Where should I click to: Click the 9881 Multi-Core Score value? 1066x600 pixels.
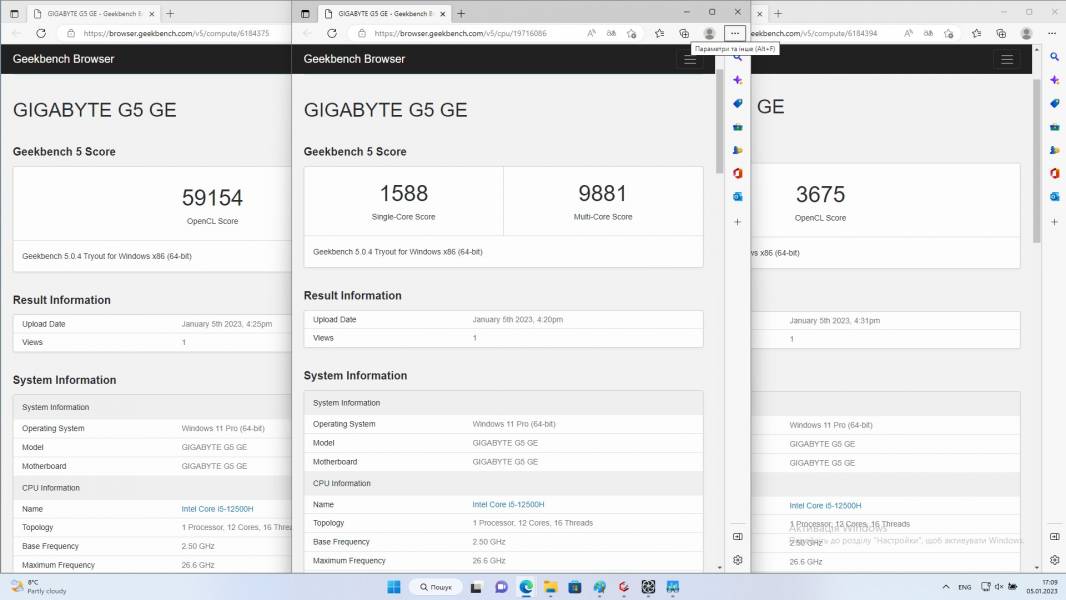tap(602, 194)
